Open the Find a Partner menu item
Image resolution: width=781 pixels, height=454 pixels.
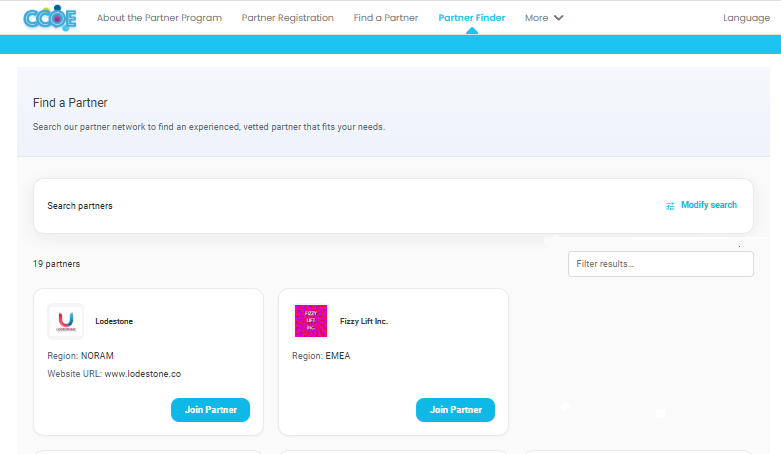tap(386, 18)
